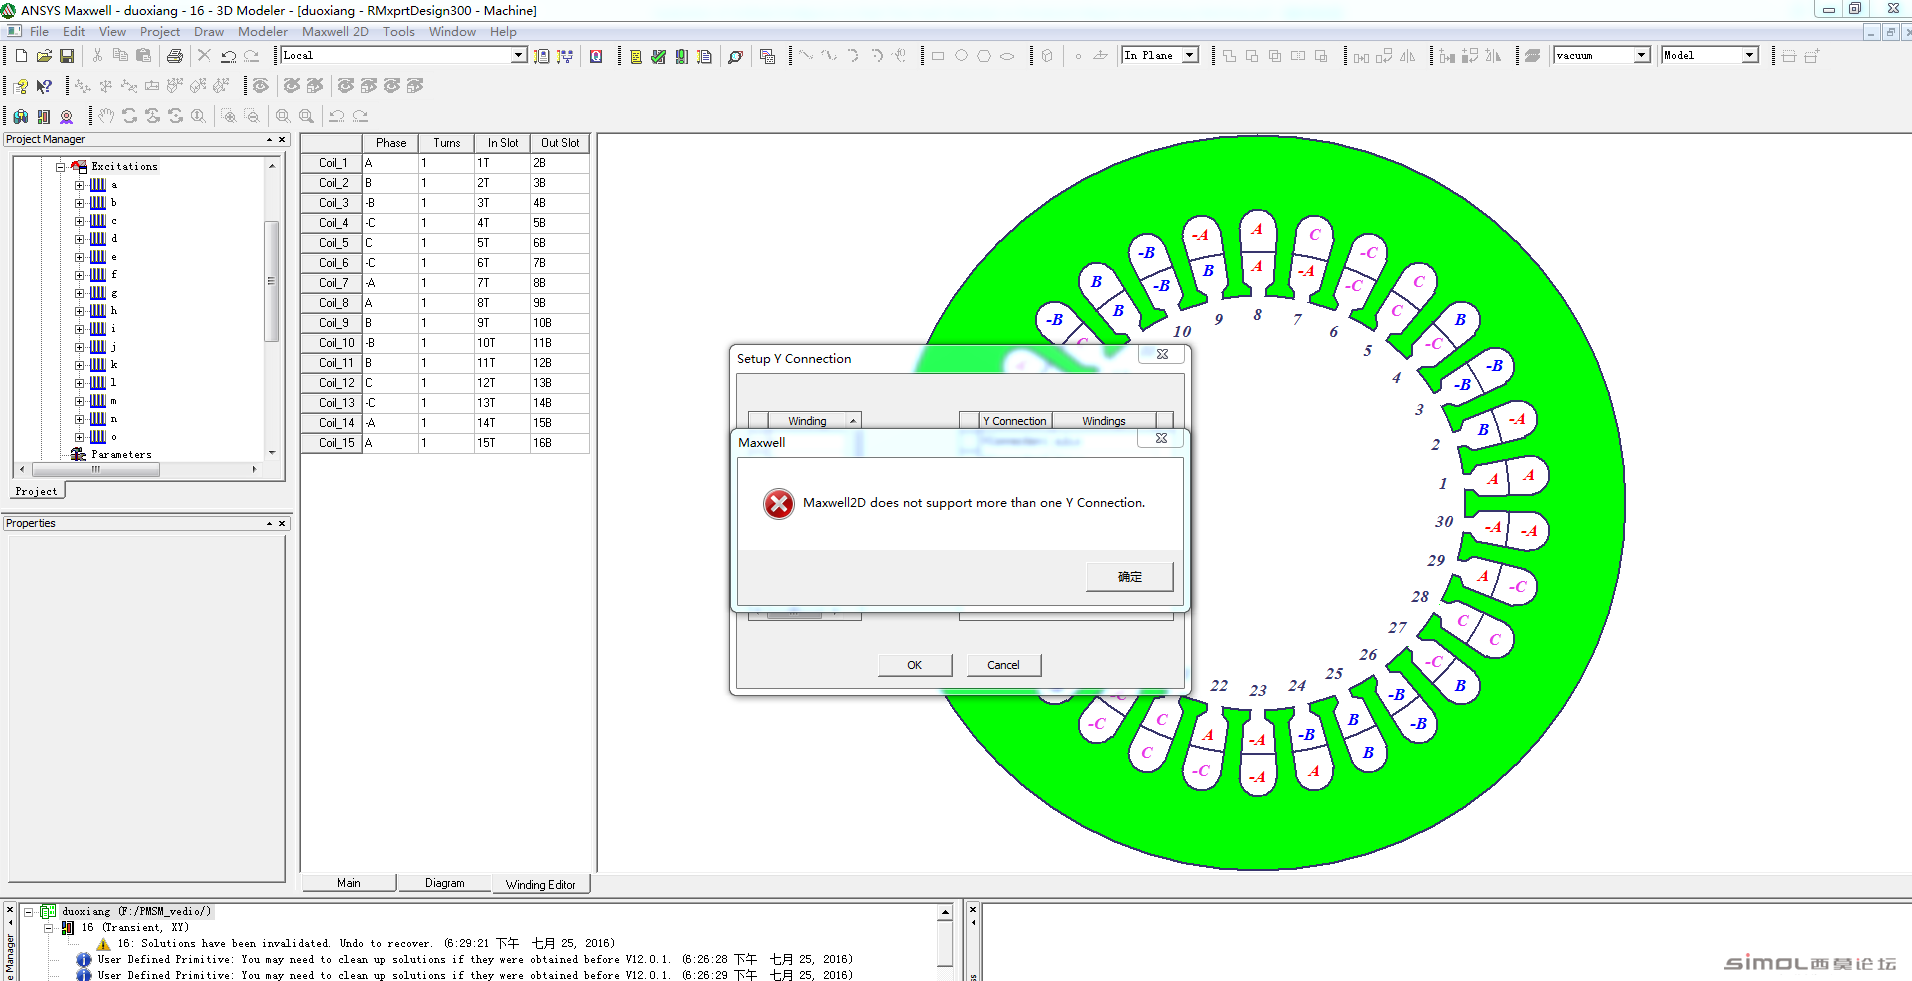The height and width of the screenshot is (981, 1912).
Task: Click the horizontal scrollbar in Project Manager
Action: 96,469
